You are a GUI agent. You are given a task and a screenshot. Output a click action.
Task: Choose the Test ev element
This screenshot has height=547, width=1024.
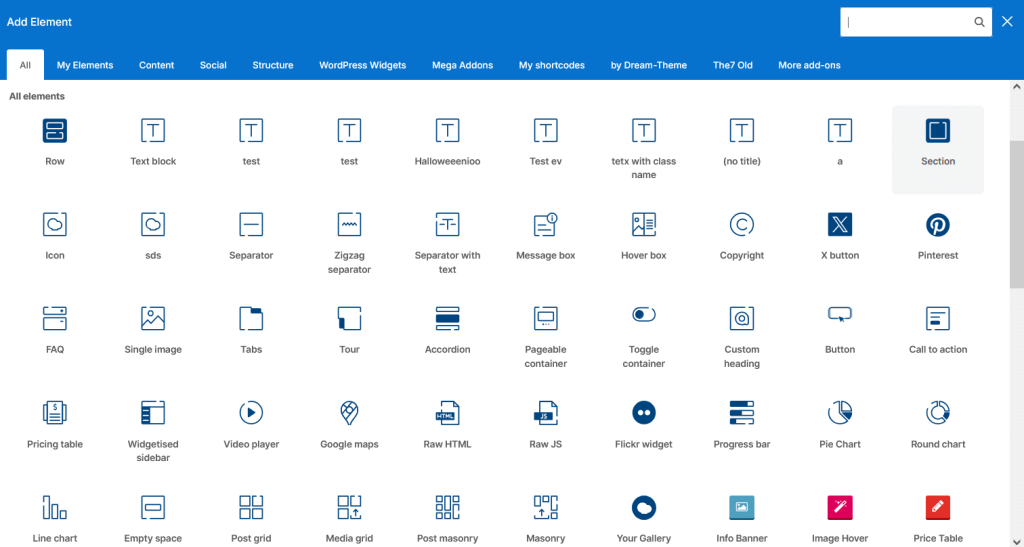pos(545,142)
